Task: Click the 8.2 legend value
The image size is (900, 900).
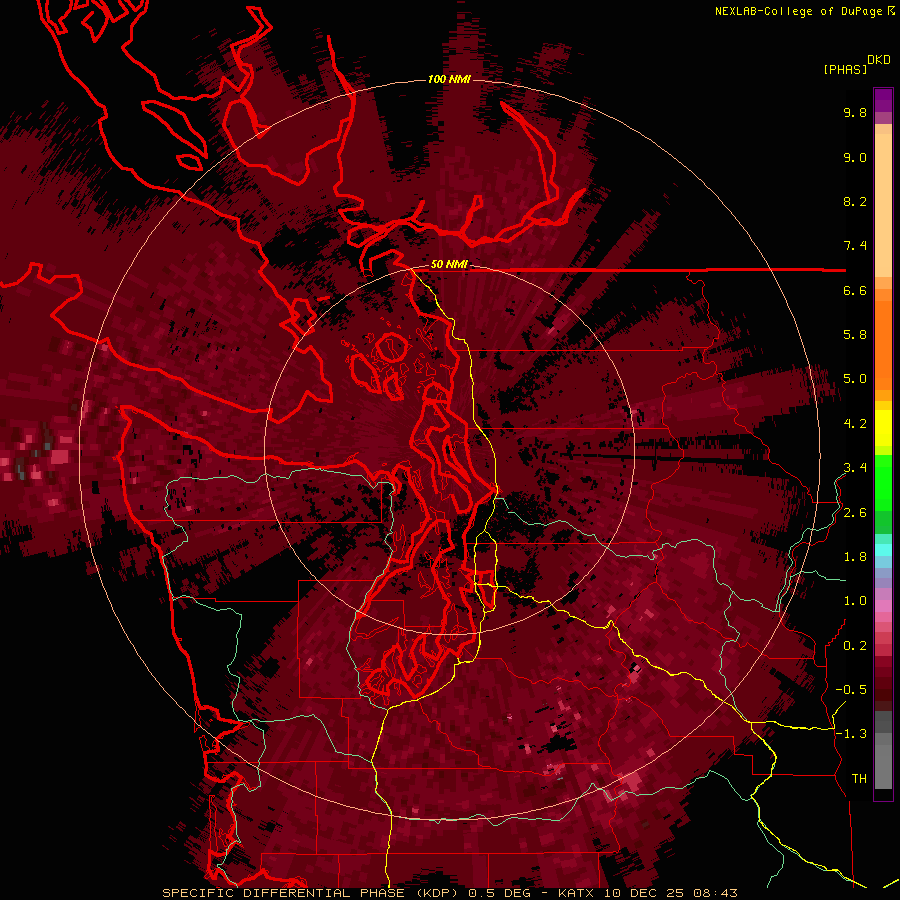Action: coord(855,201)
